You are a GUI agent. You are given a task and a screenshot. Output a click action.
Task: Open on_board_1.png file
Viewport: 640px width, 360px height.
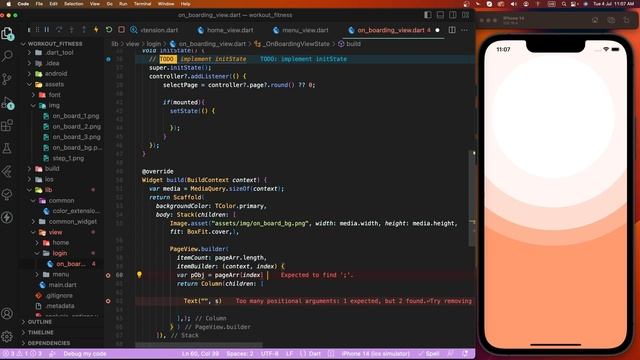click(76, 116)
